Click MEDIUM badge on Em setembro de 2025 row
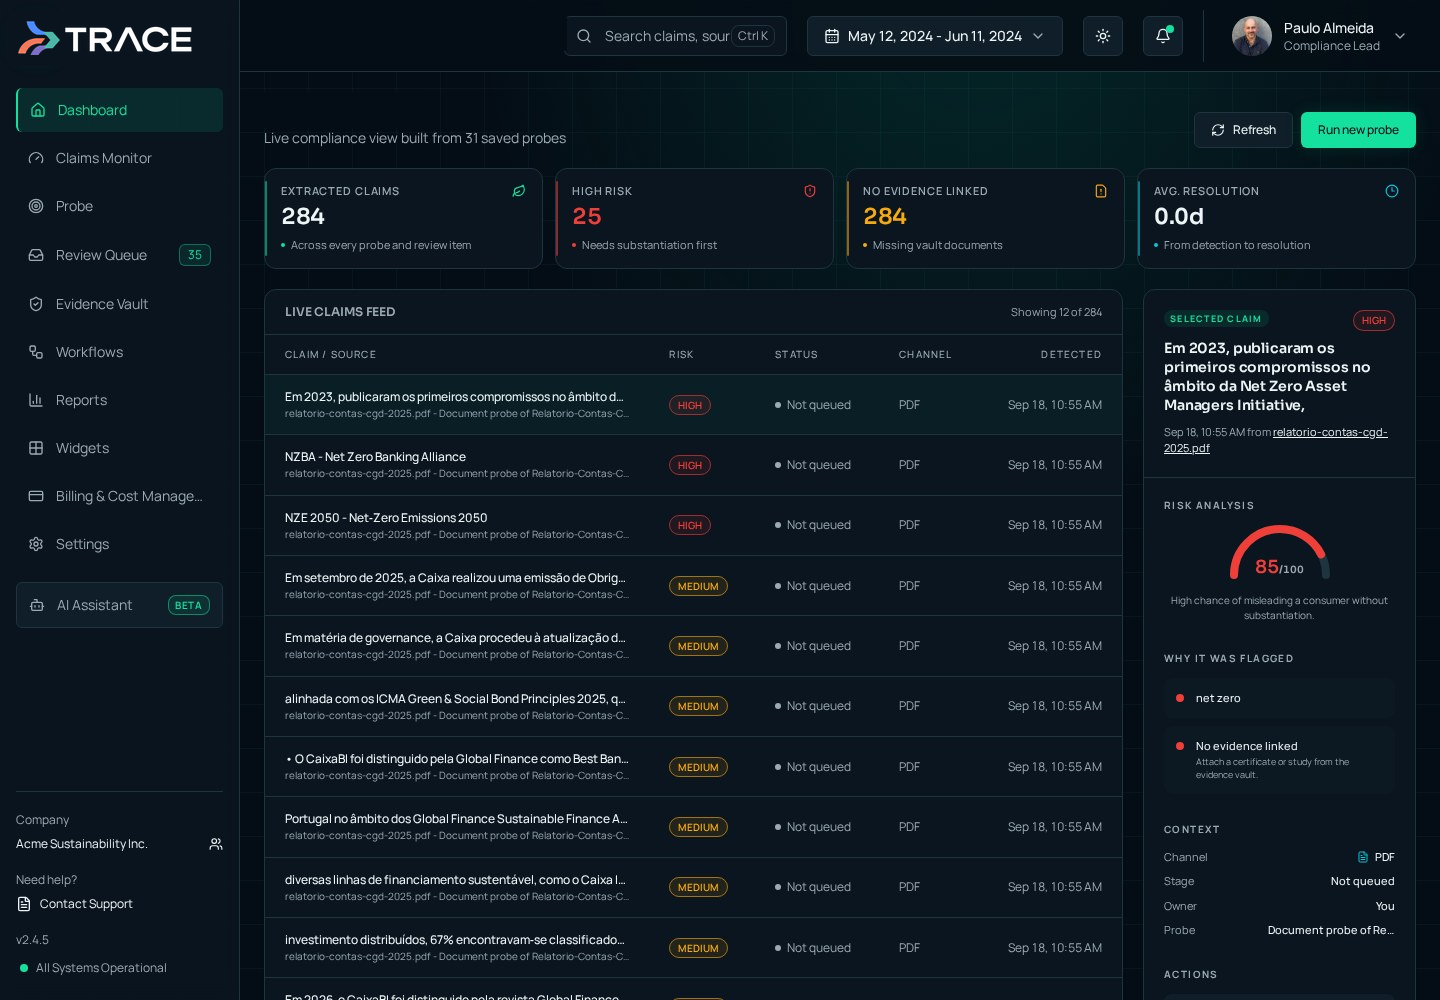Viewport: 1440px width, 1000px height. (698, 586)
